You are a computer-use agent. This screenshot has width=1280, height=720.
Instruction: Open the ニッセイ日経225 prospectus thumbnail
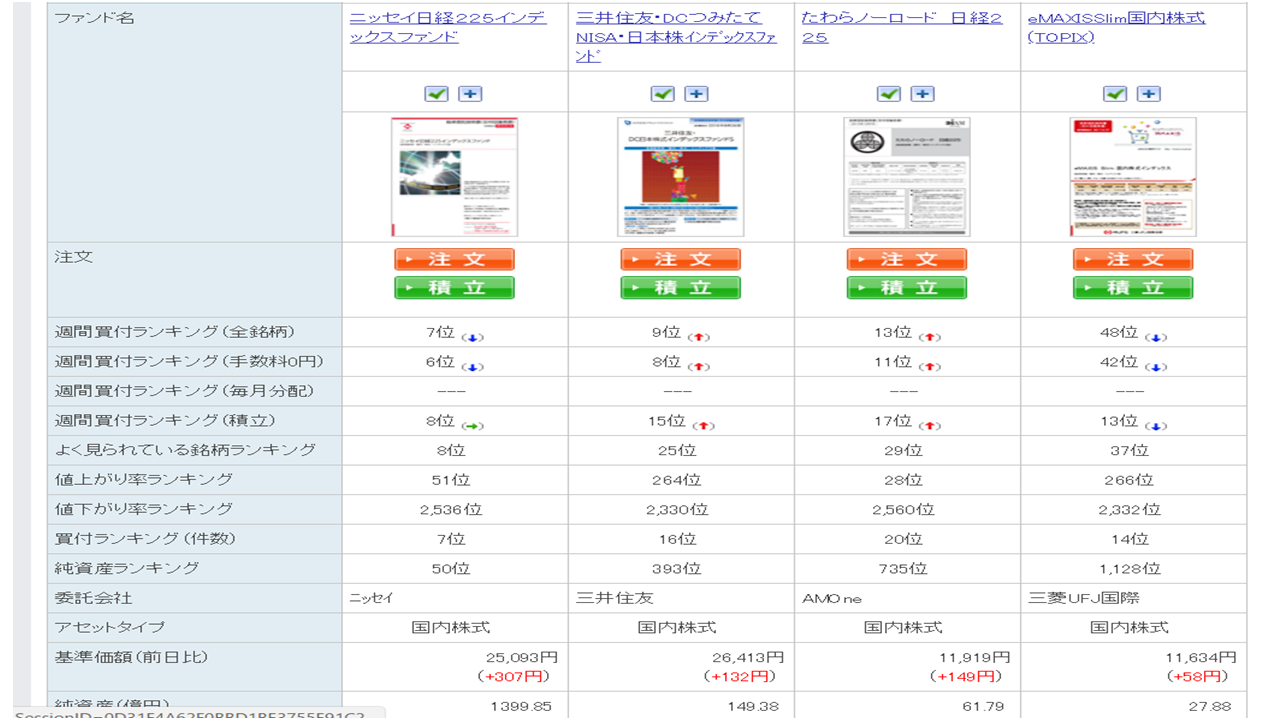pyautogui.click(x=454, y=176)
